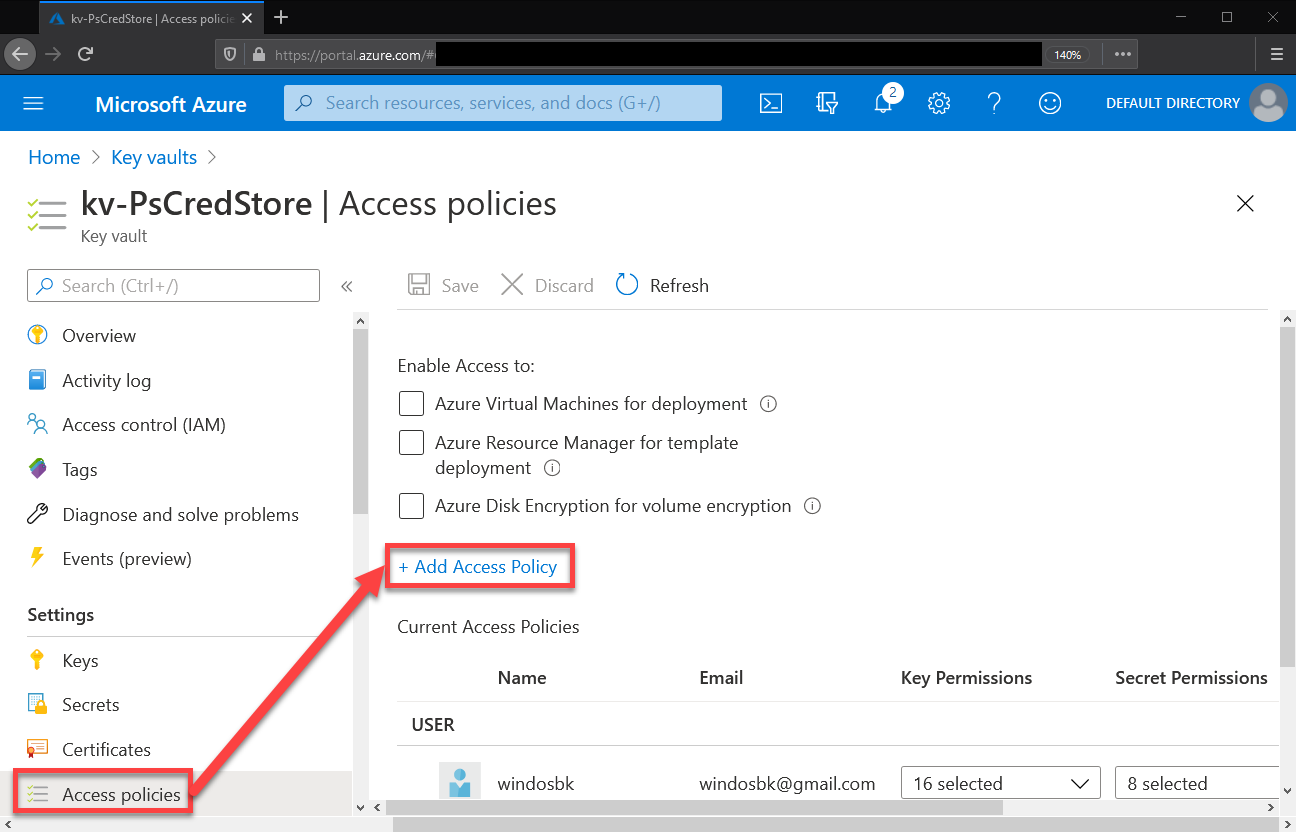Open the Directory and subscription filter icon
The height and width of the screenshot is (832, 1296).
click(x=827, y=103)
